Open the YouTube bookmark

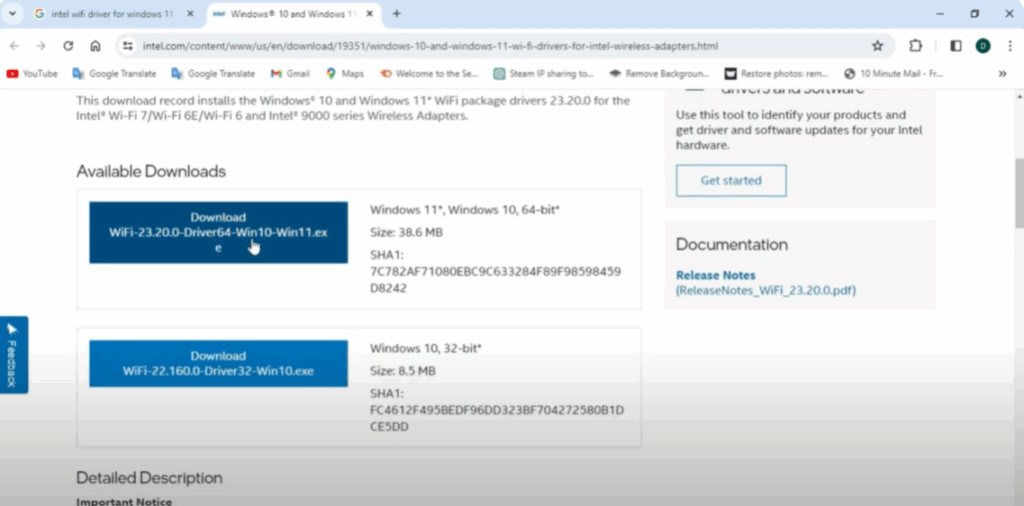(32, 74)
